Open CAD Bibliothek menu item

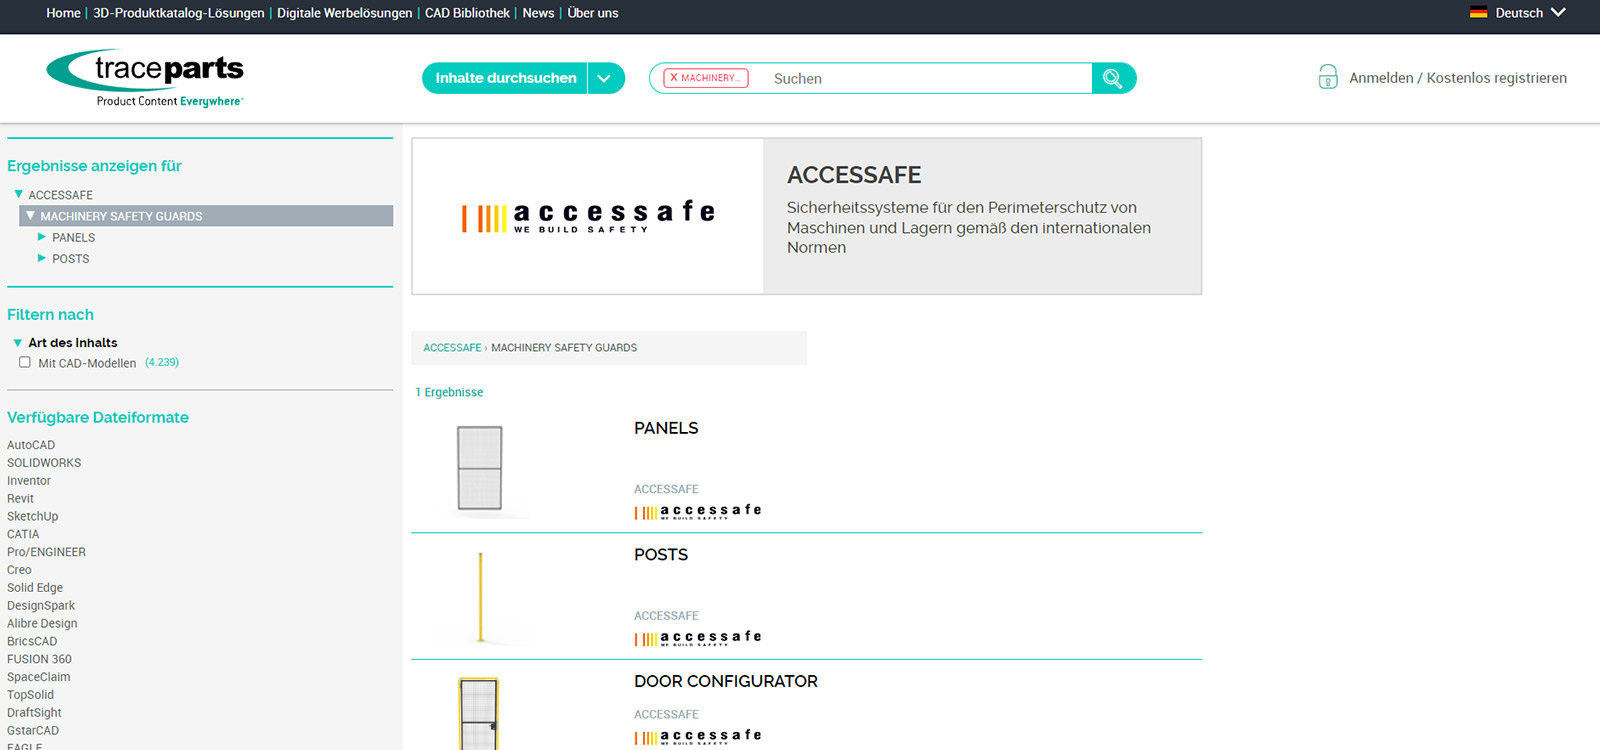pos(467,13)
